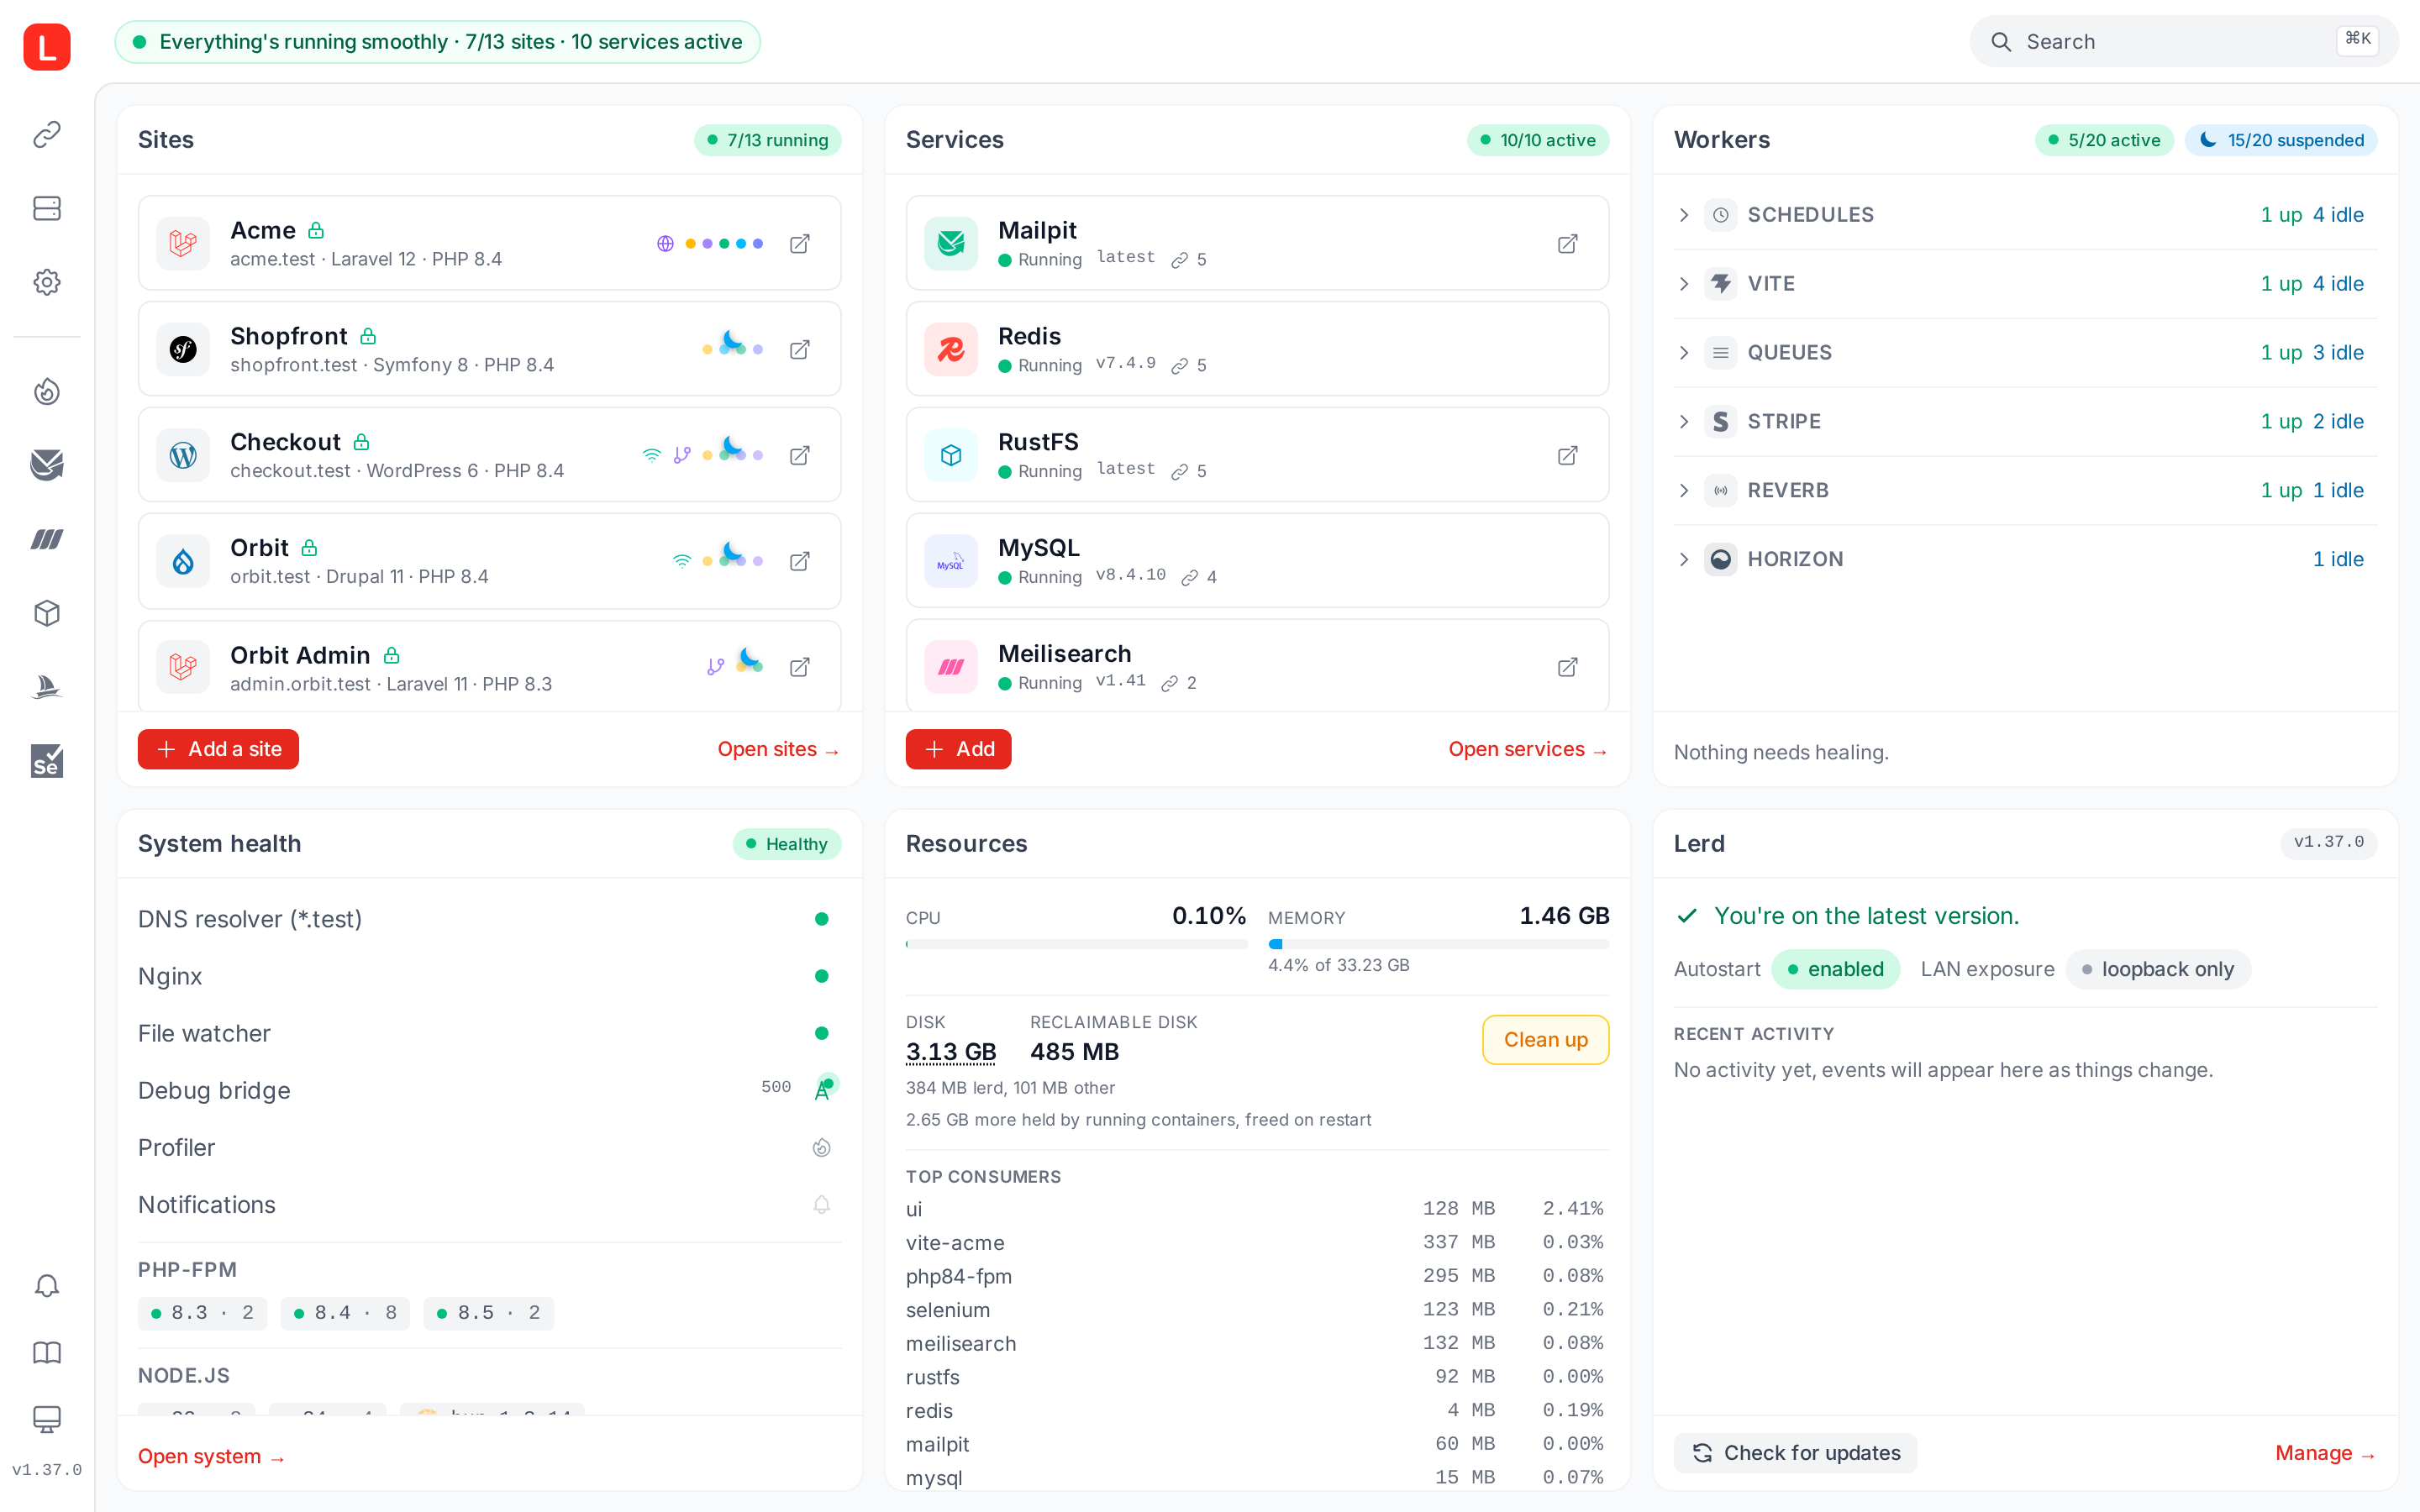Follow the Open services link
2420x1512 pixels.
pyautogui.click(x=1528, y=749)
